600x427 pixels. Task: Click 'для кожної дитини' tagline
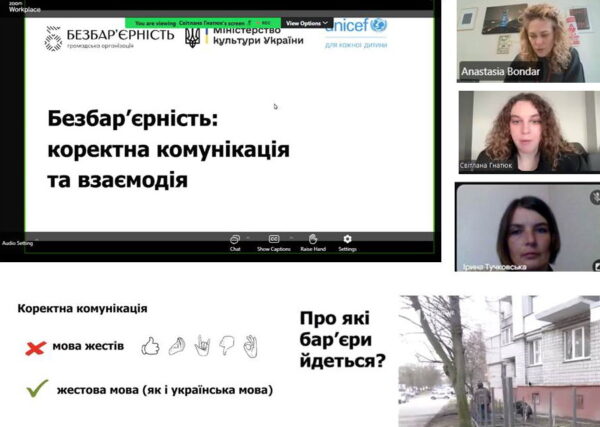[x=356, y=45]
